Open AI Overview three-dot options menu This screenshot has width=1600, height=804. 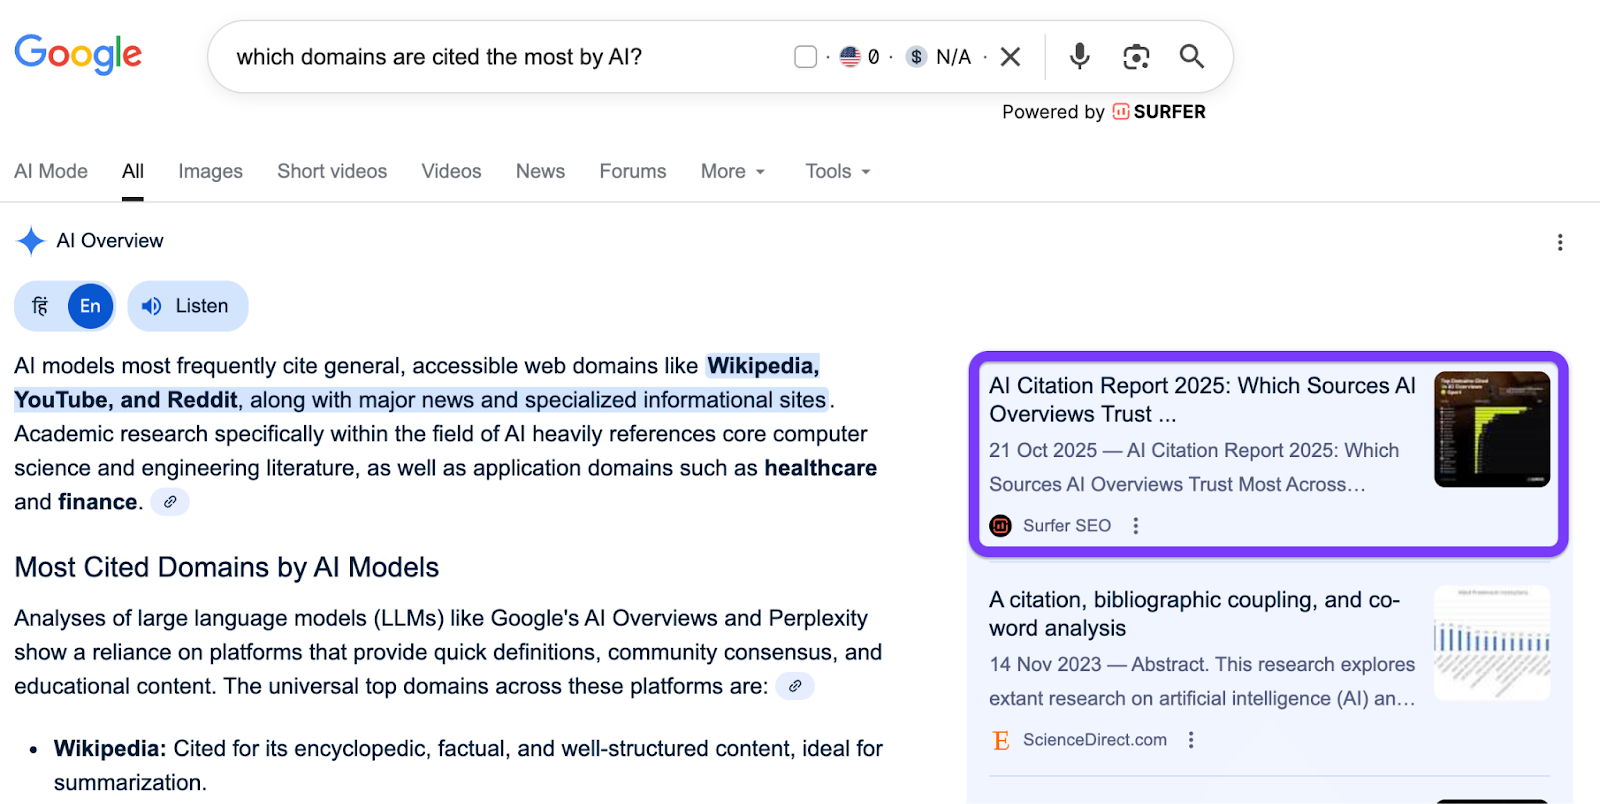tap(1560, 242)
